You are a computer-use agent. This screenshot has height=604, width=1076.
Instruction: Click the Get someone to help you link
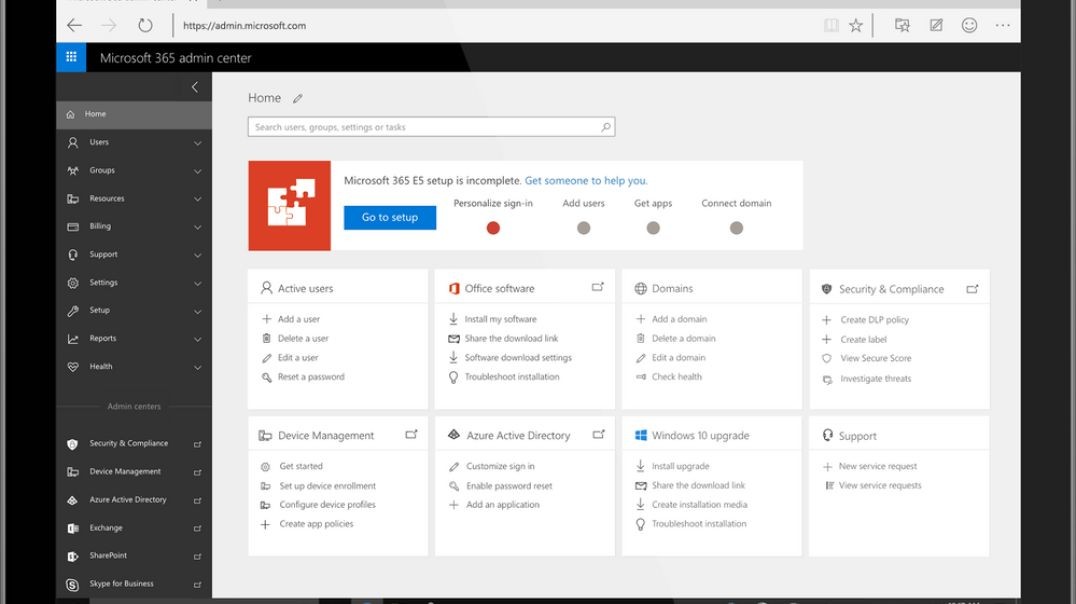point(586,181)
